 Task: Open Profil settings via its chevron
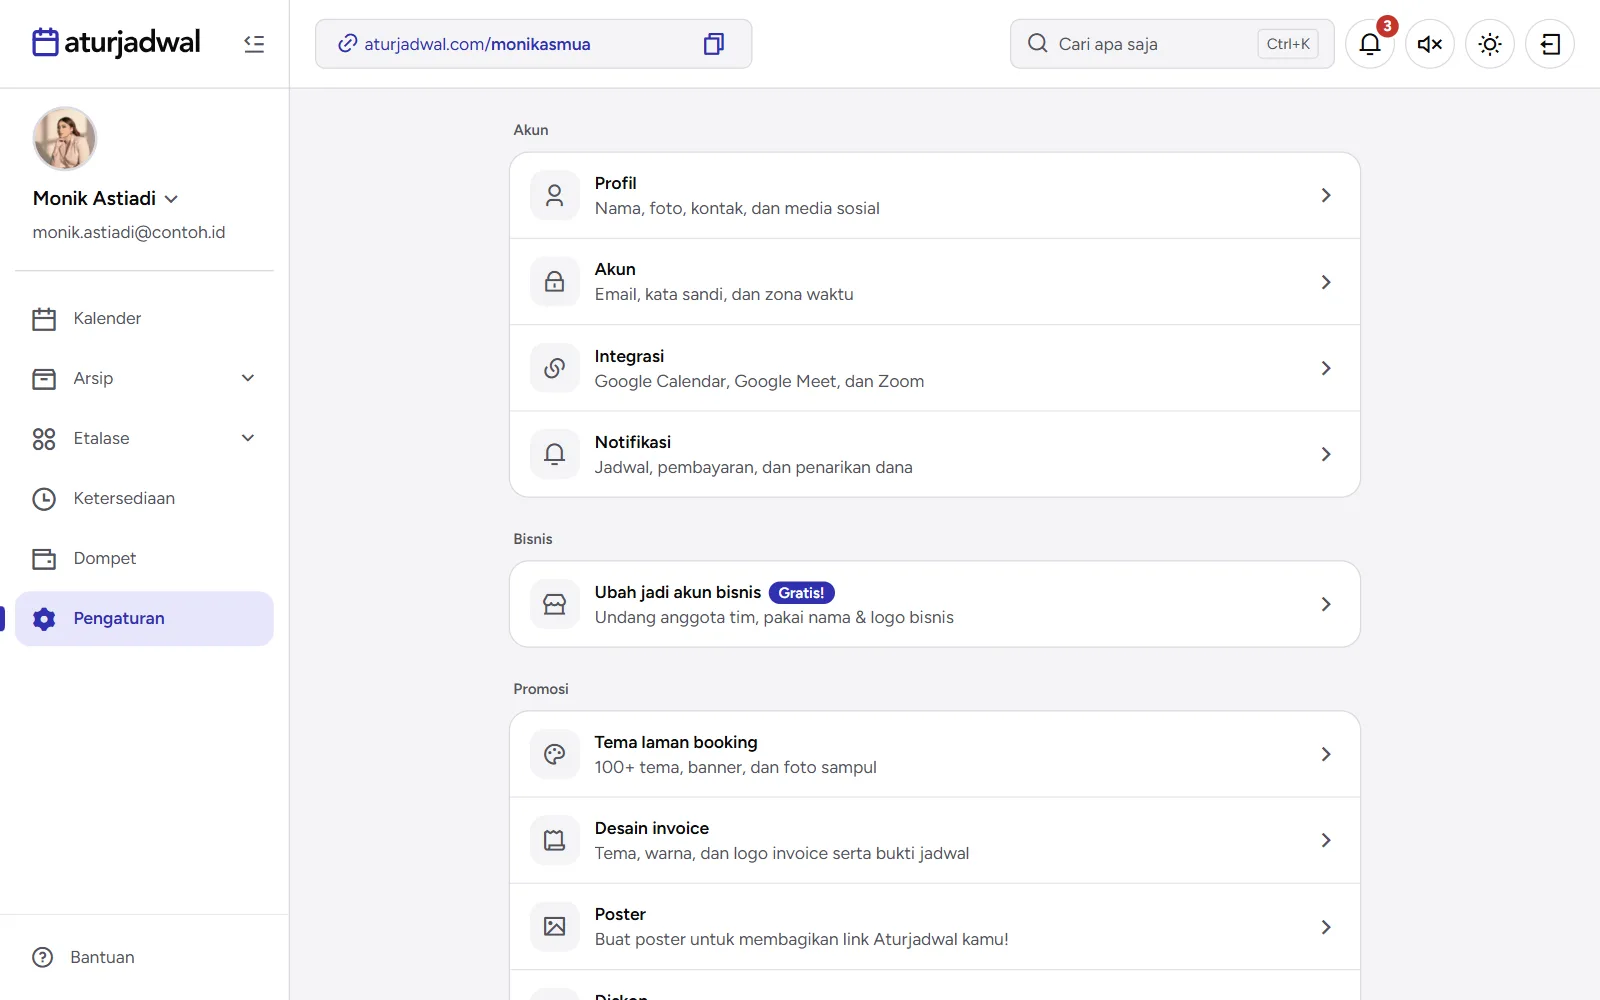point(1326,195)
